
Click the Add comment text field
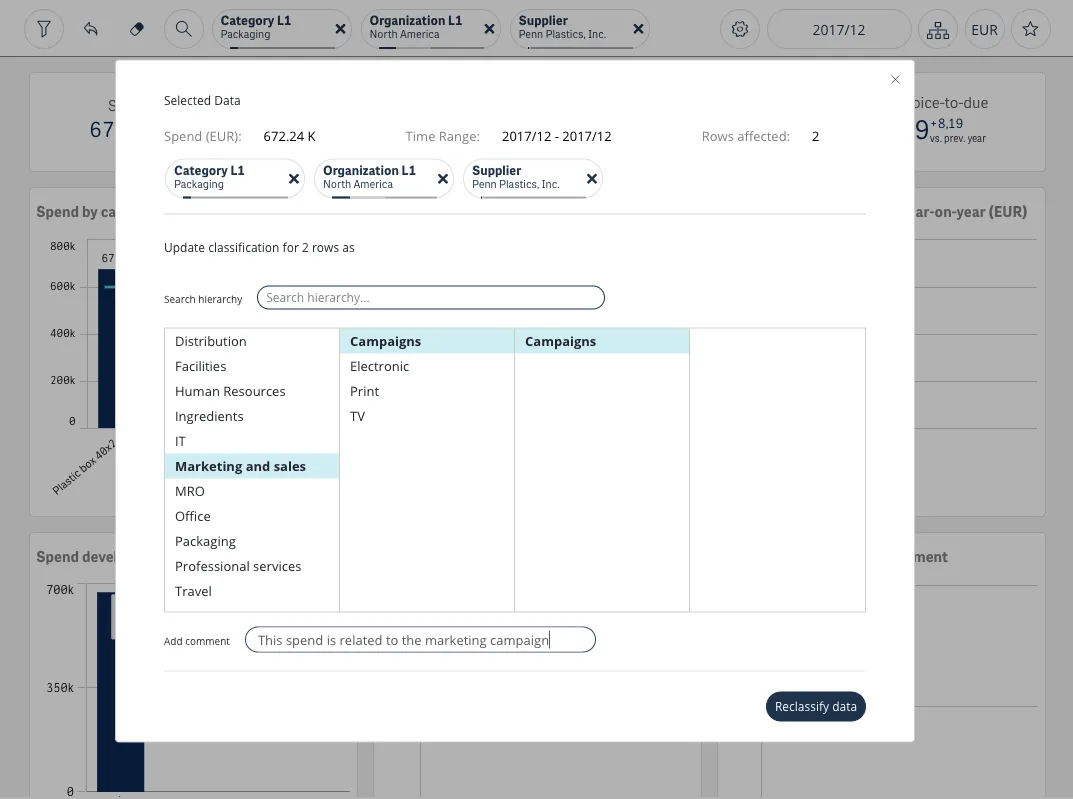tap(420, 640)
